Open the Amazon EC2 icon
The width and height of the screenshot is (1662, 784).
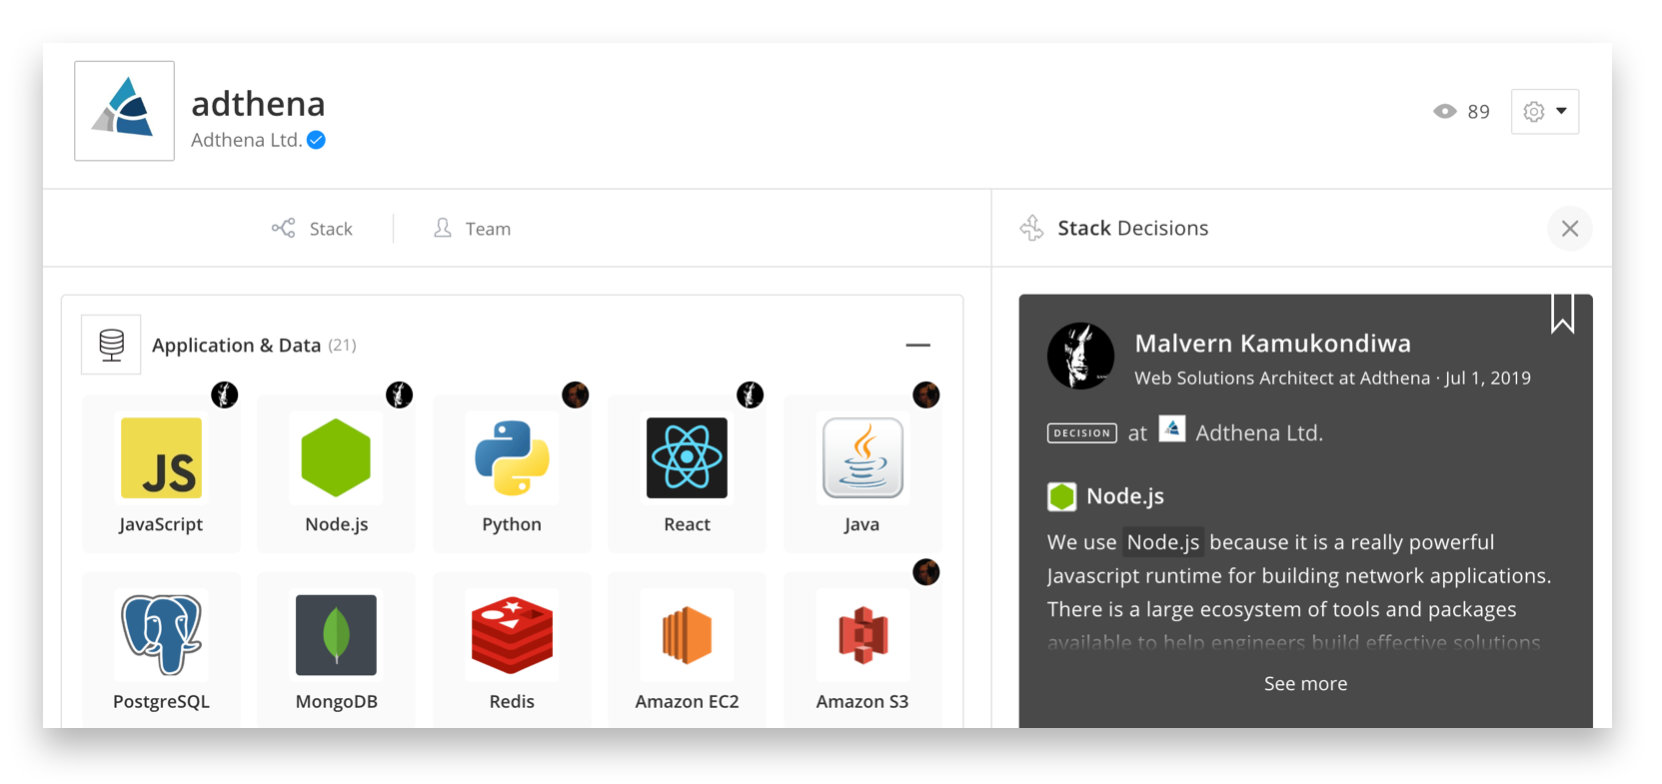point(687,635)
